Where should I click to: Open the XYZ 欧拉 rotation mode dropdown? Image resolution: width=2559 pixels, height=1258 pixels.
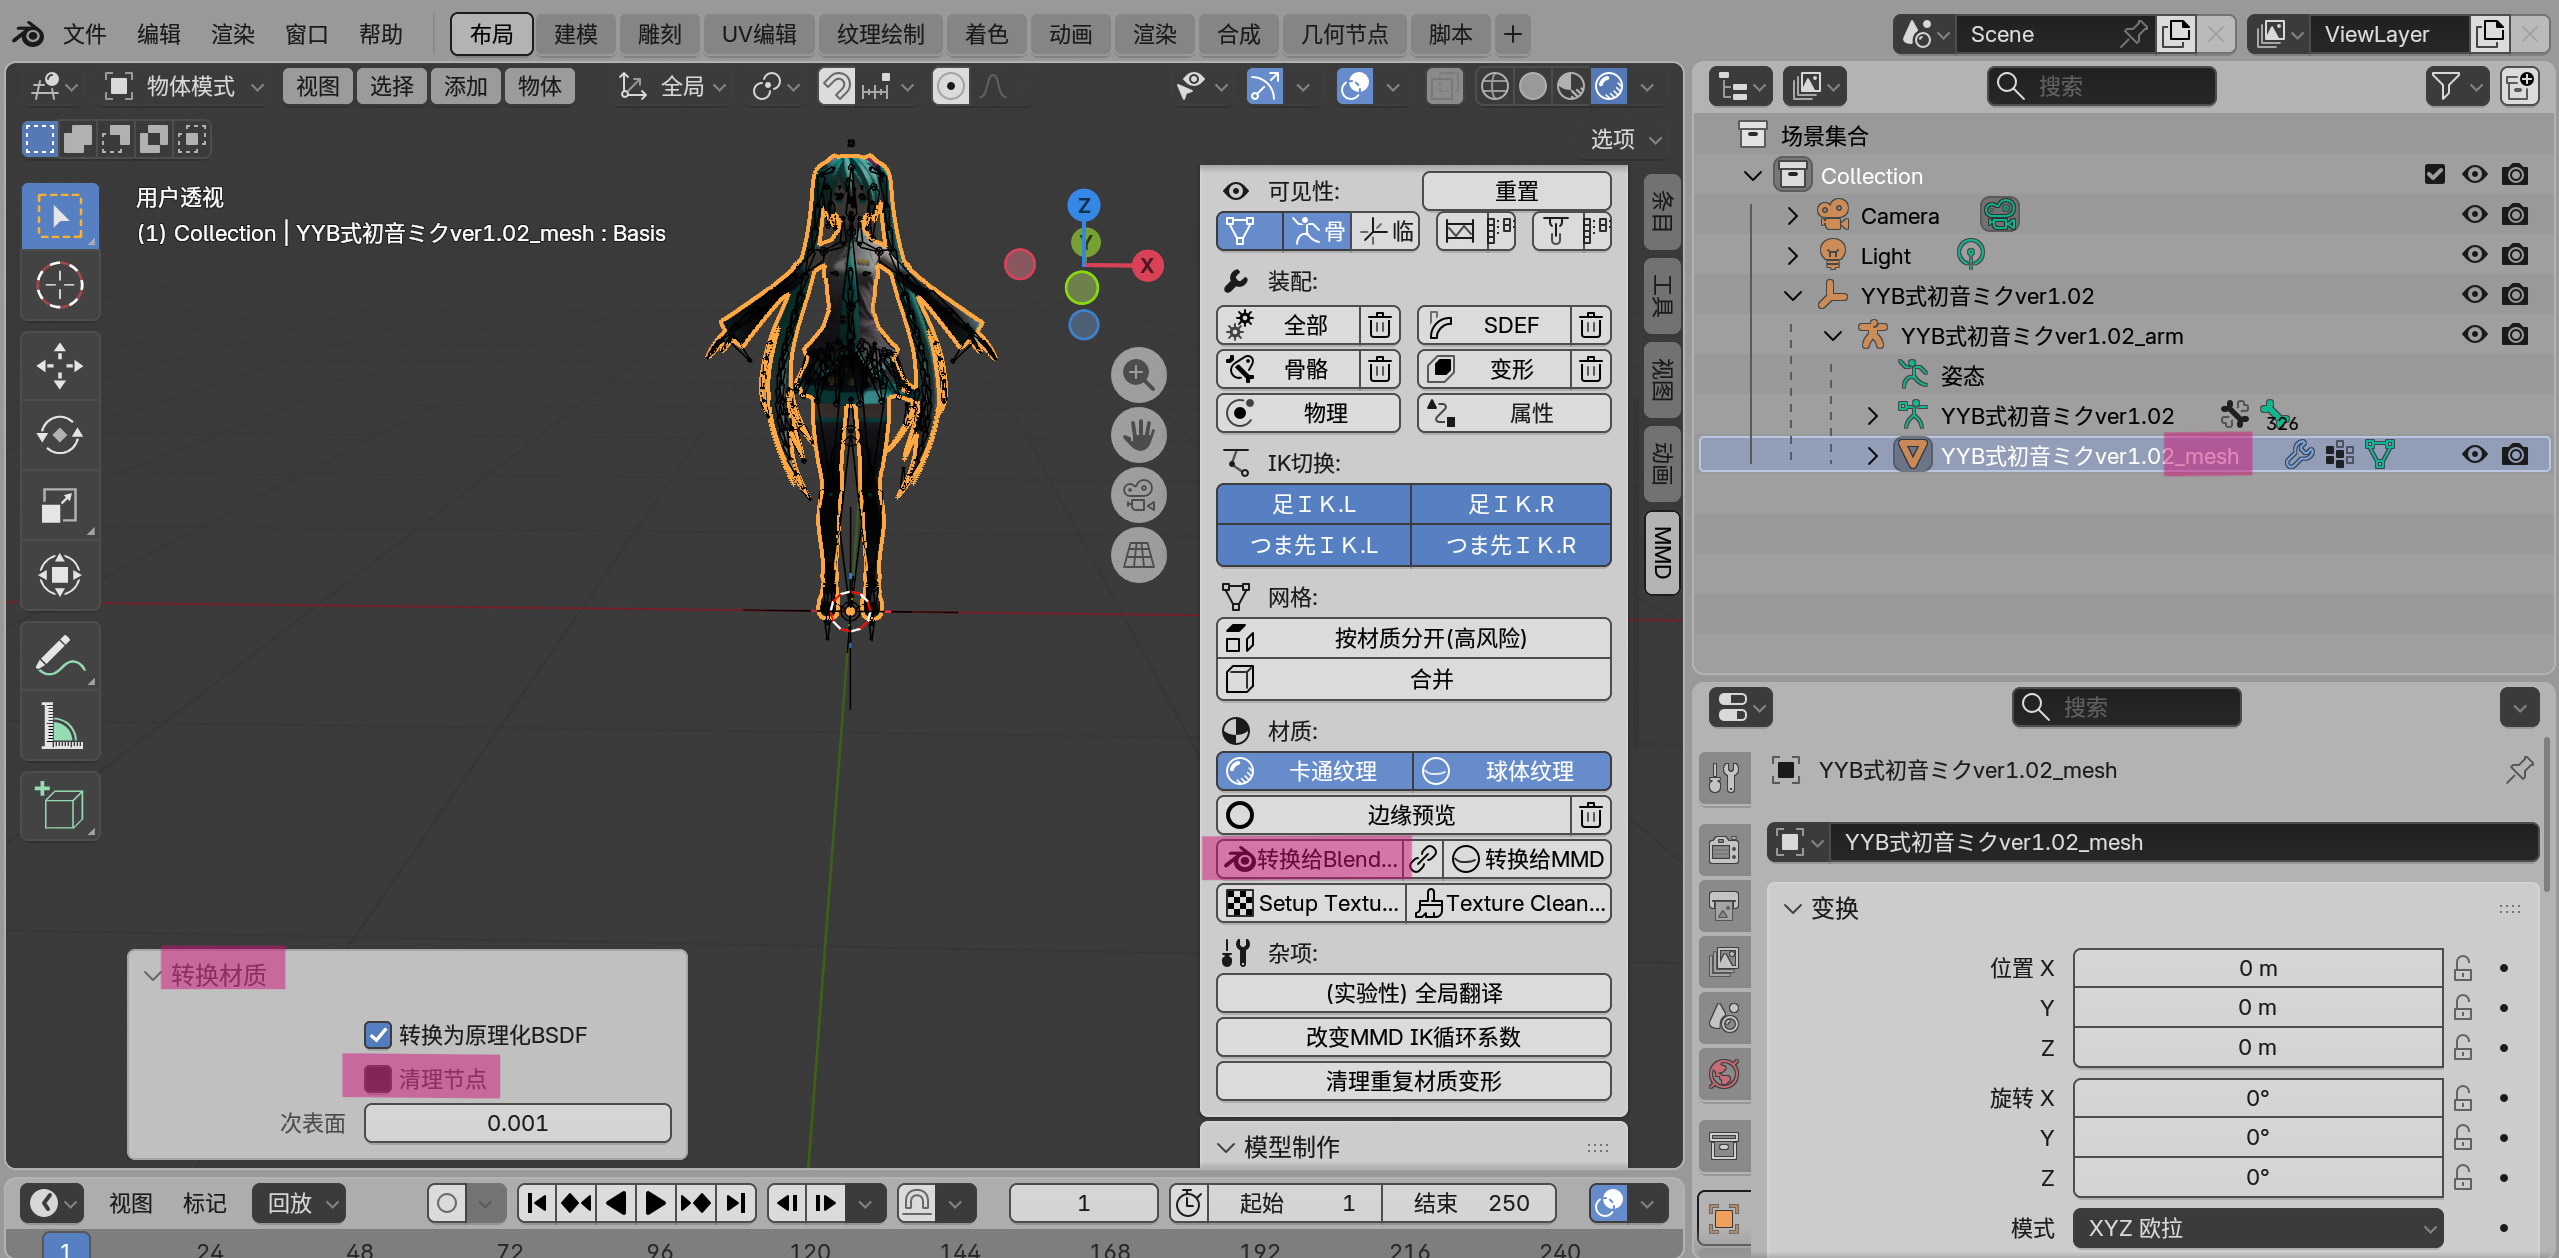point(2257,1228)
